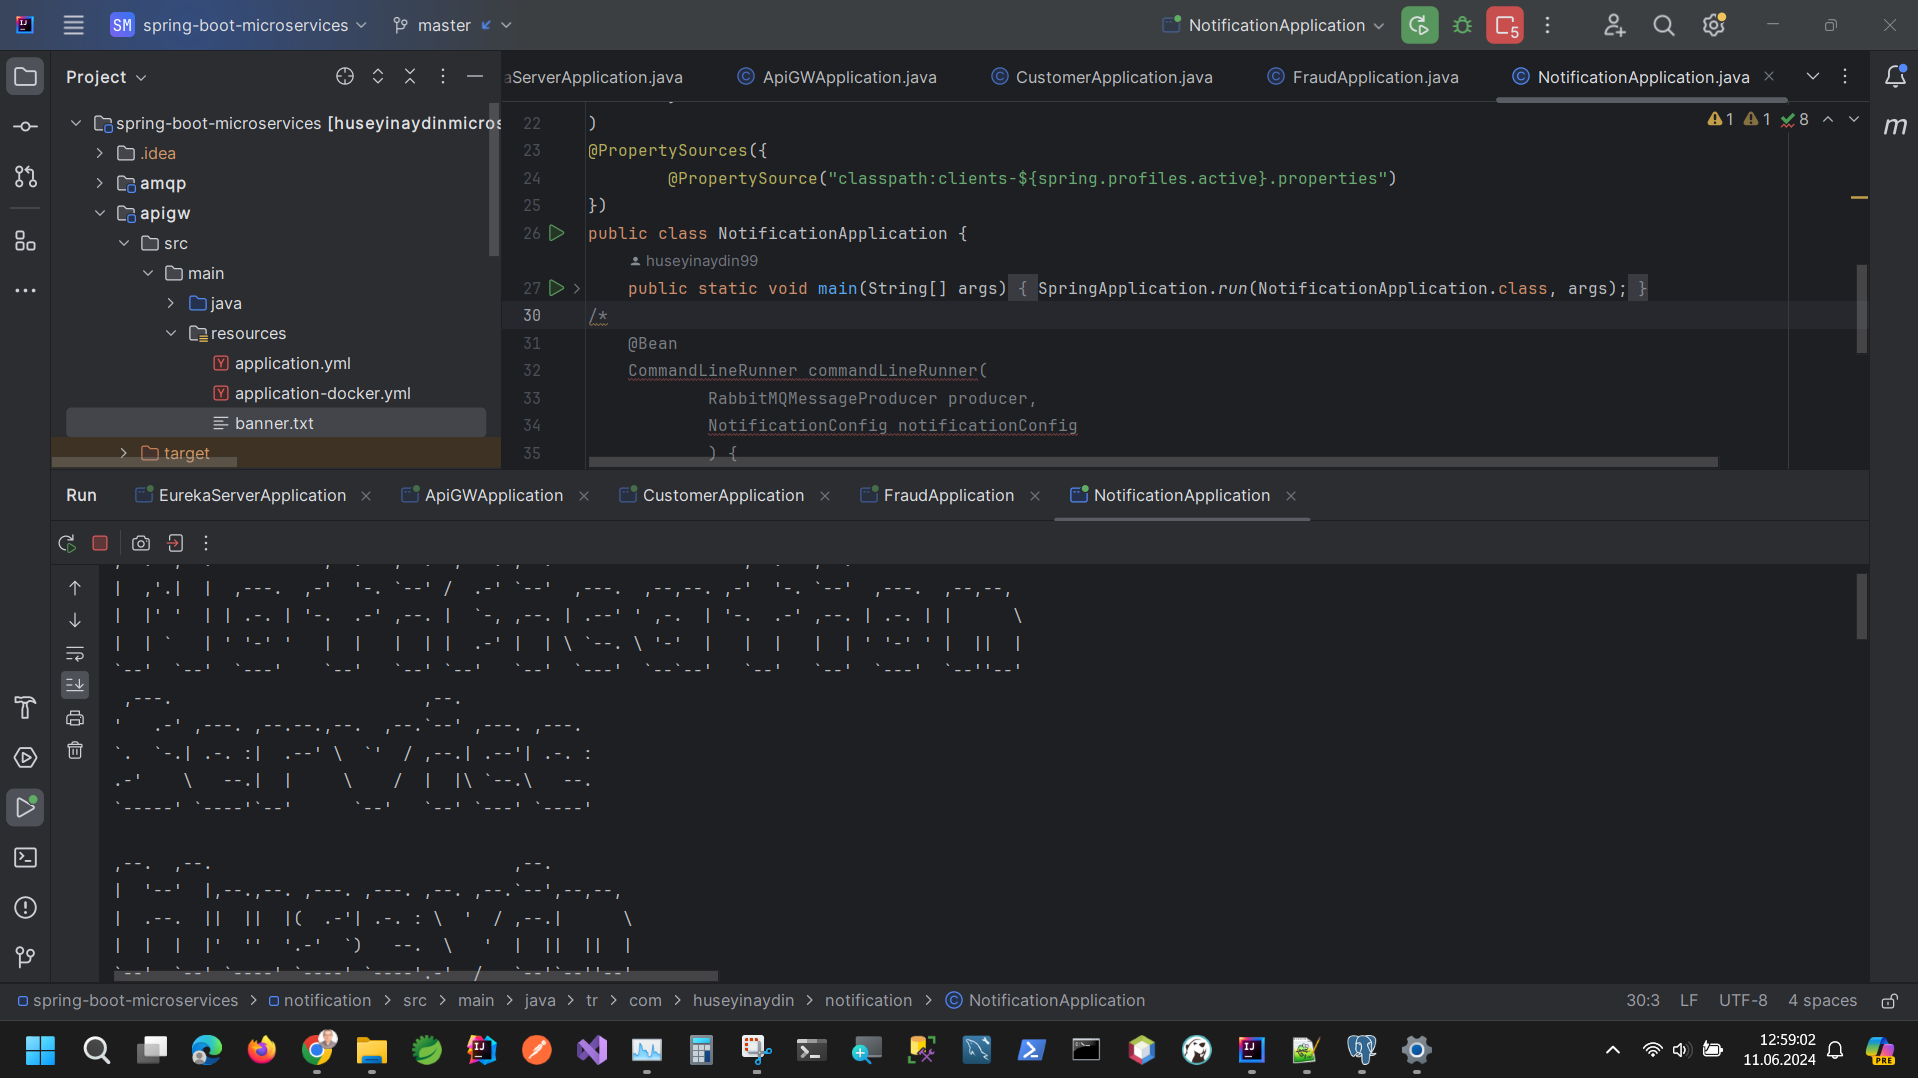Switch to CustomerApplication.java editor tab
1918x1078 pixels.
point(1102,77)
